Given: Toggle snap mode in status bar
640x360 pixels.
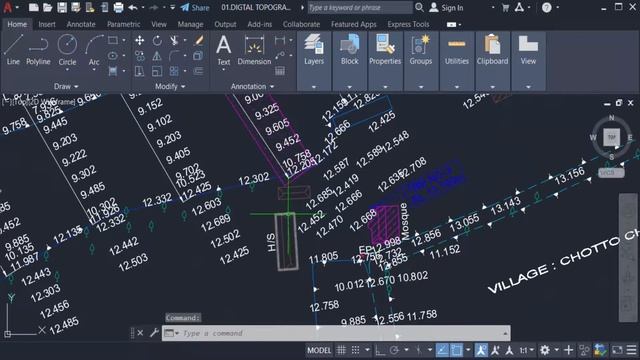Looking at the screenshot, I should click(x=356, y=350).
